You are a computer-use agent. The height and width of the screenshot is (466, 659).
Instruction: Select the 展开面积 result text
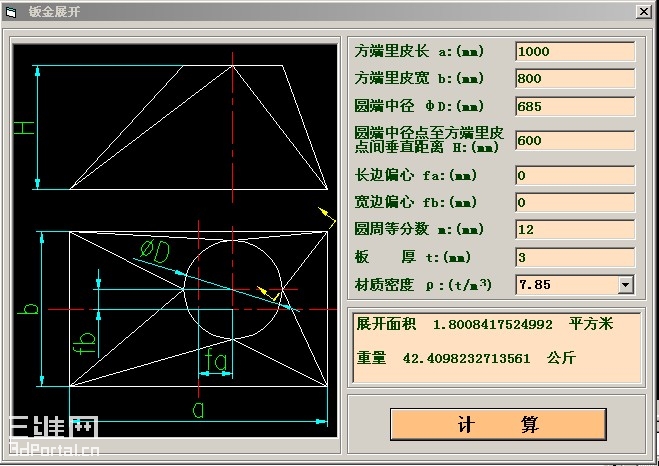point(485,324)
